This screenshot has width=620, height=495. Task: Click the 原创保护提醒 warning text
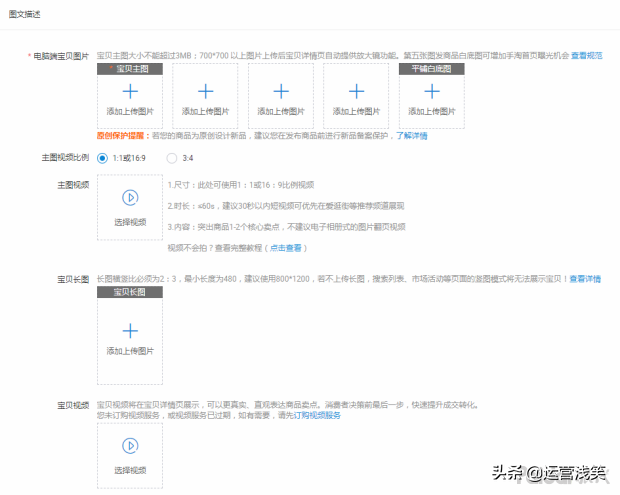pos(123,136)
